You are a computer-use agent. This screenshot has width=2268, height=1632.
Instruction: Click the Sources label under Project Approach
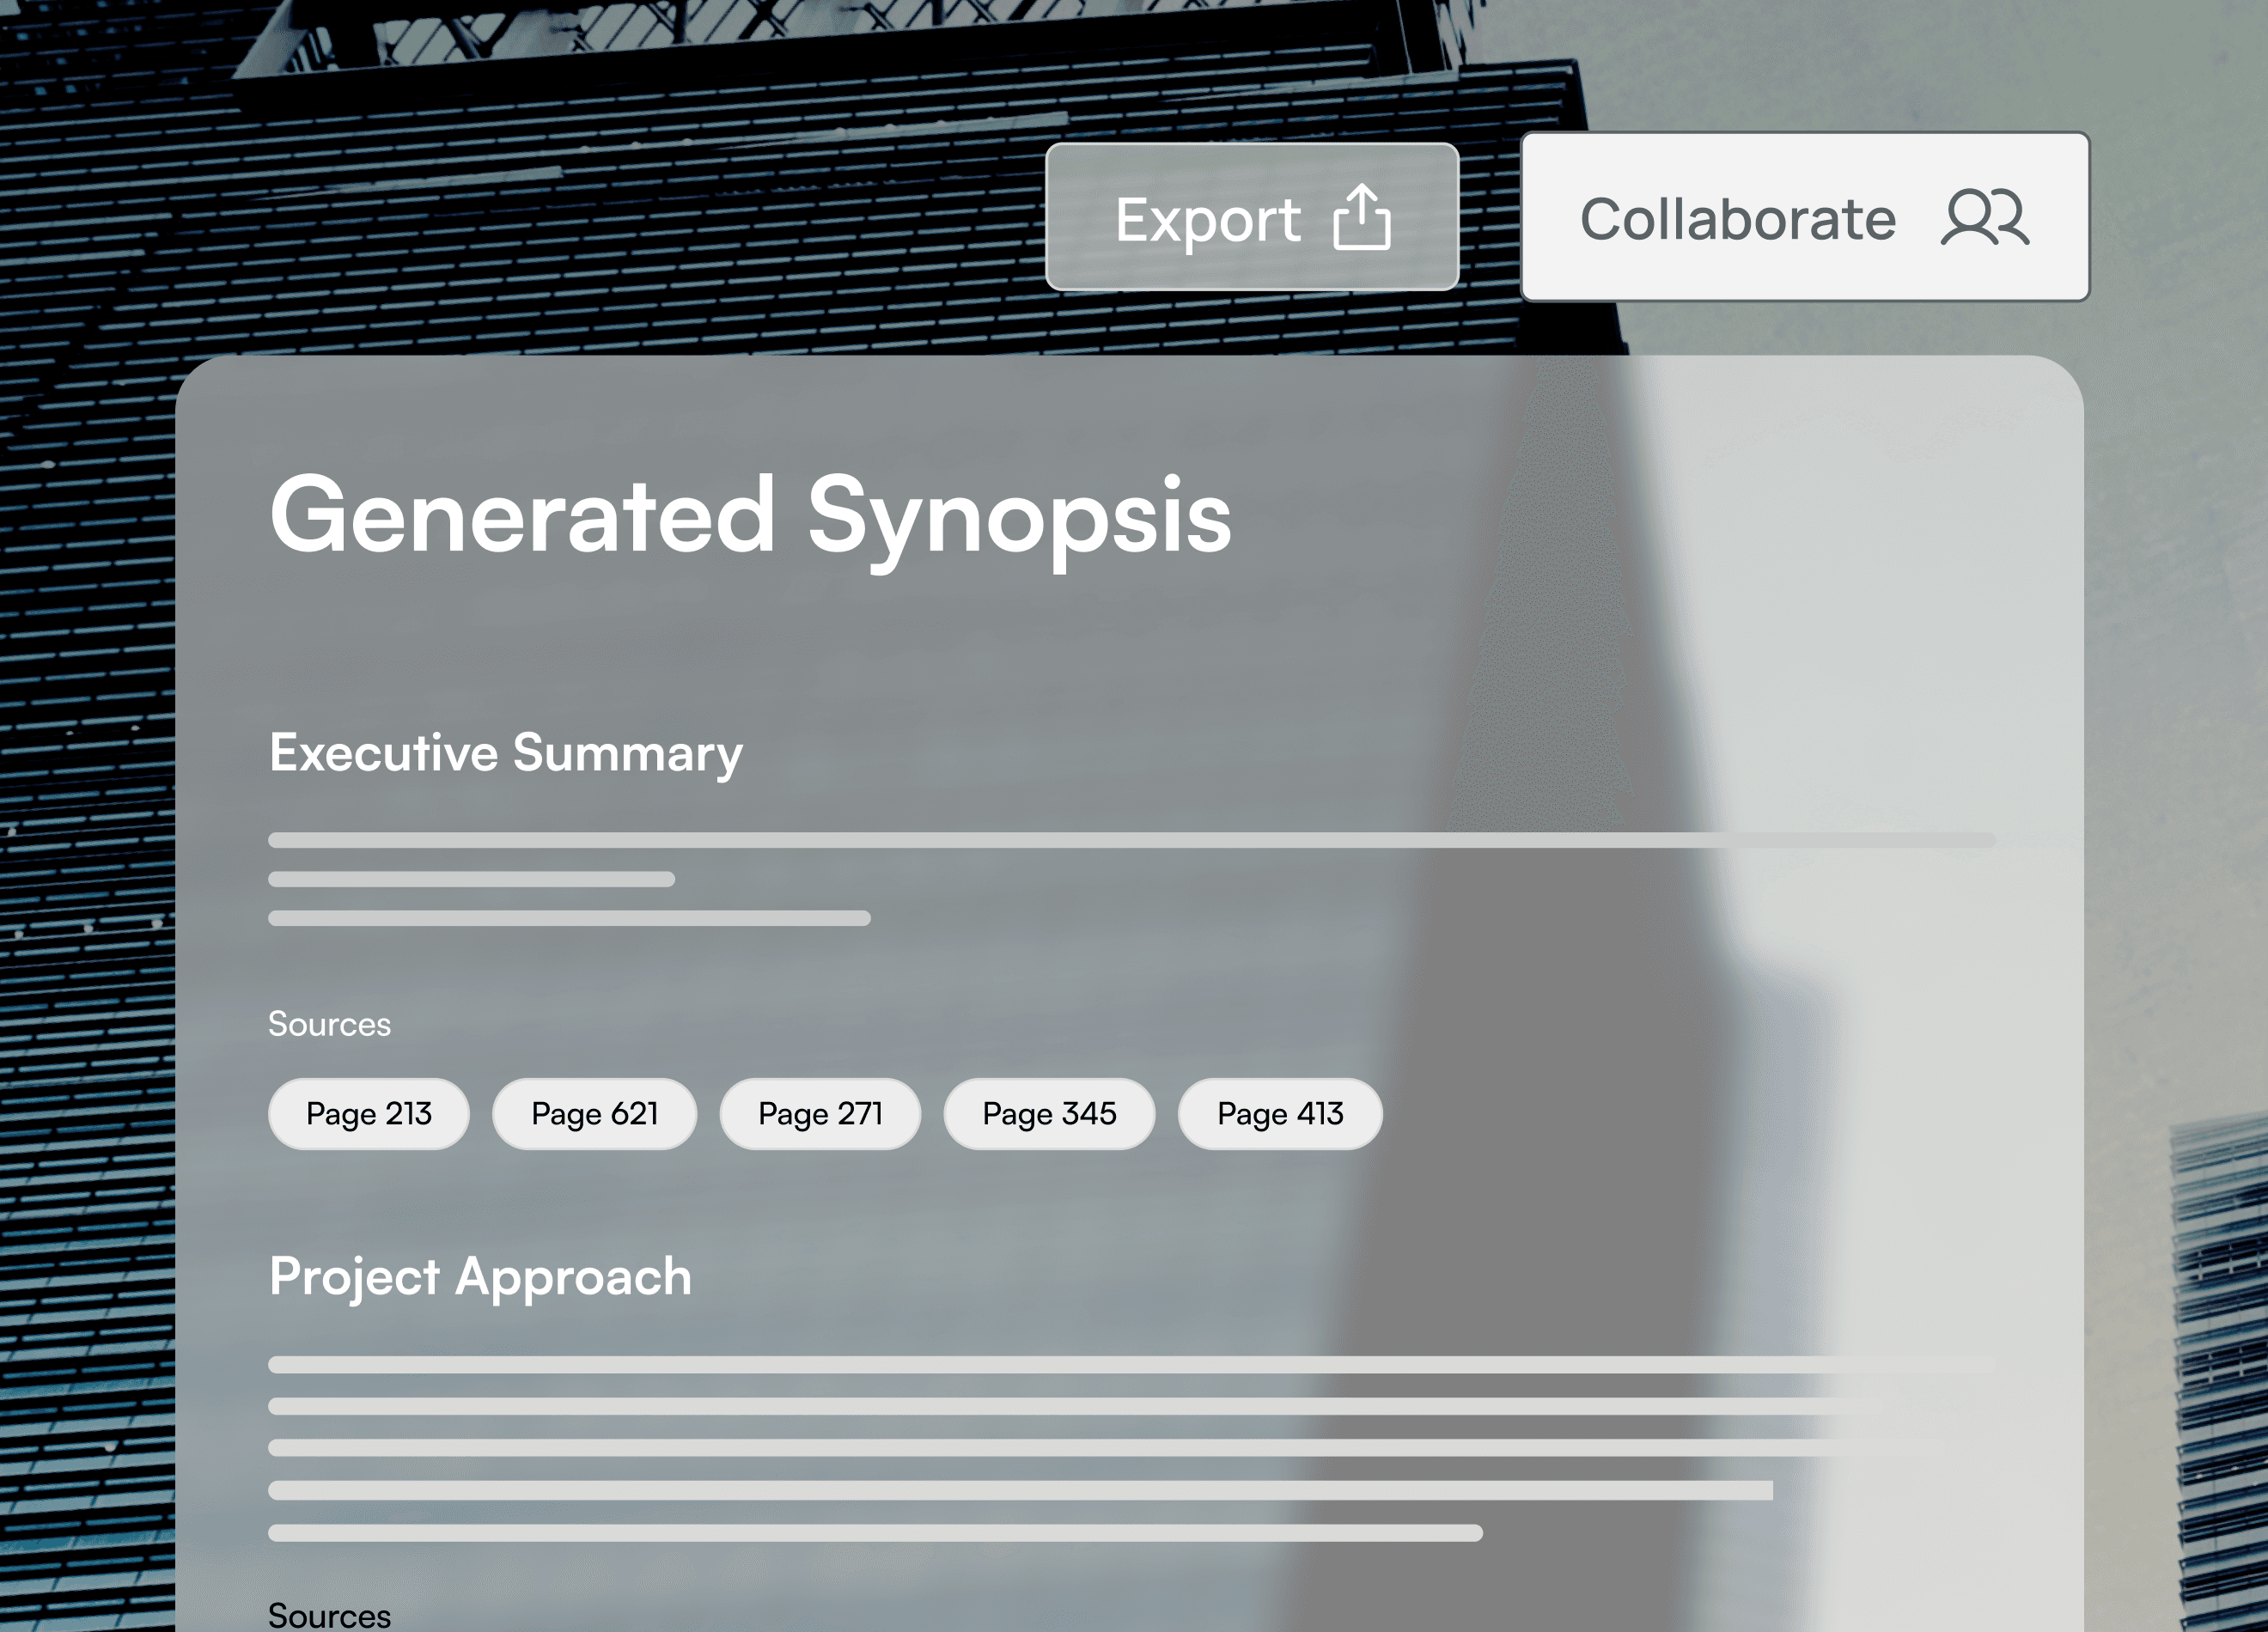(x=329, y=1614)
